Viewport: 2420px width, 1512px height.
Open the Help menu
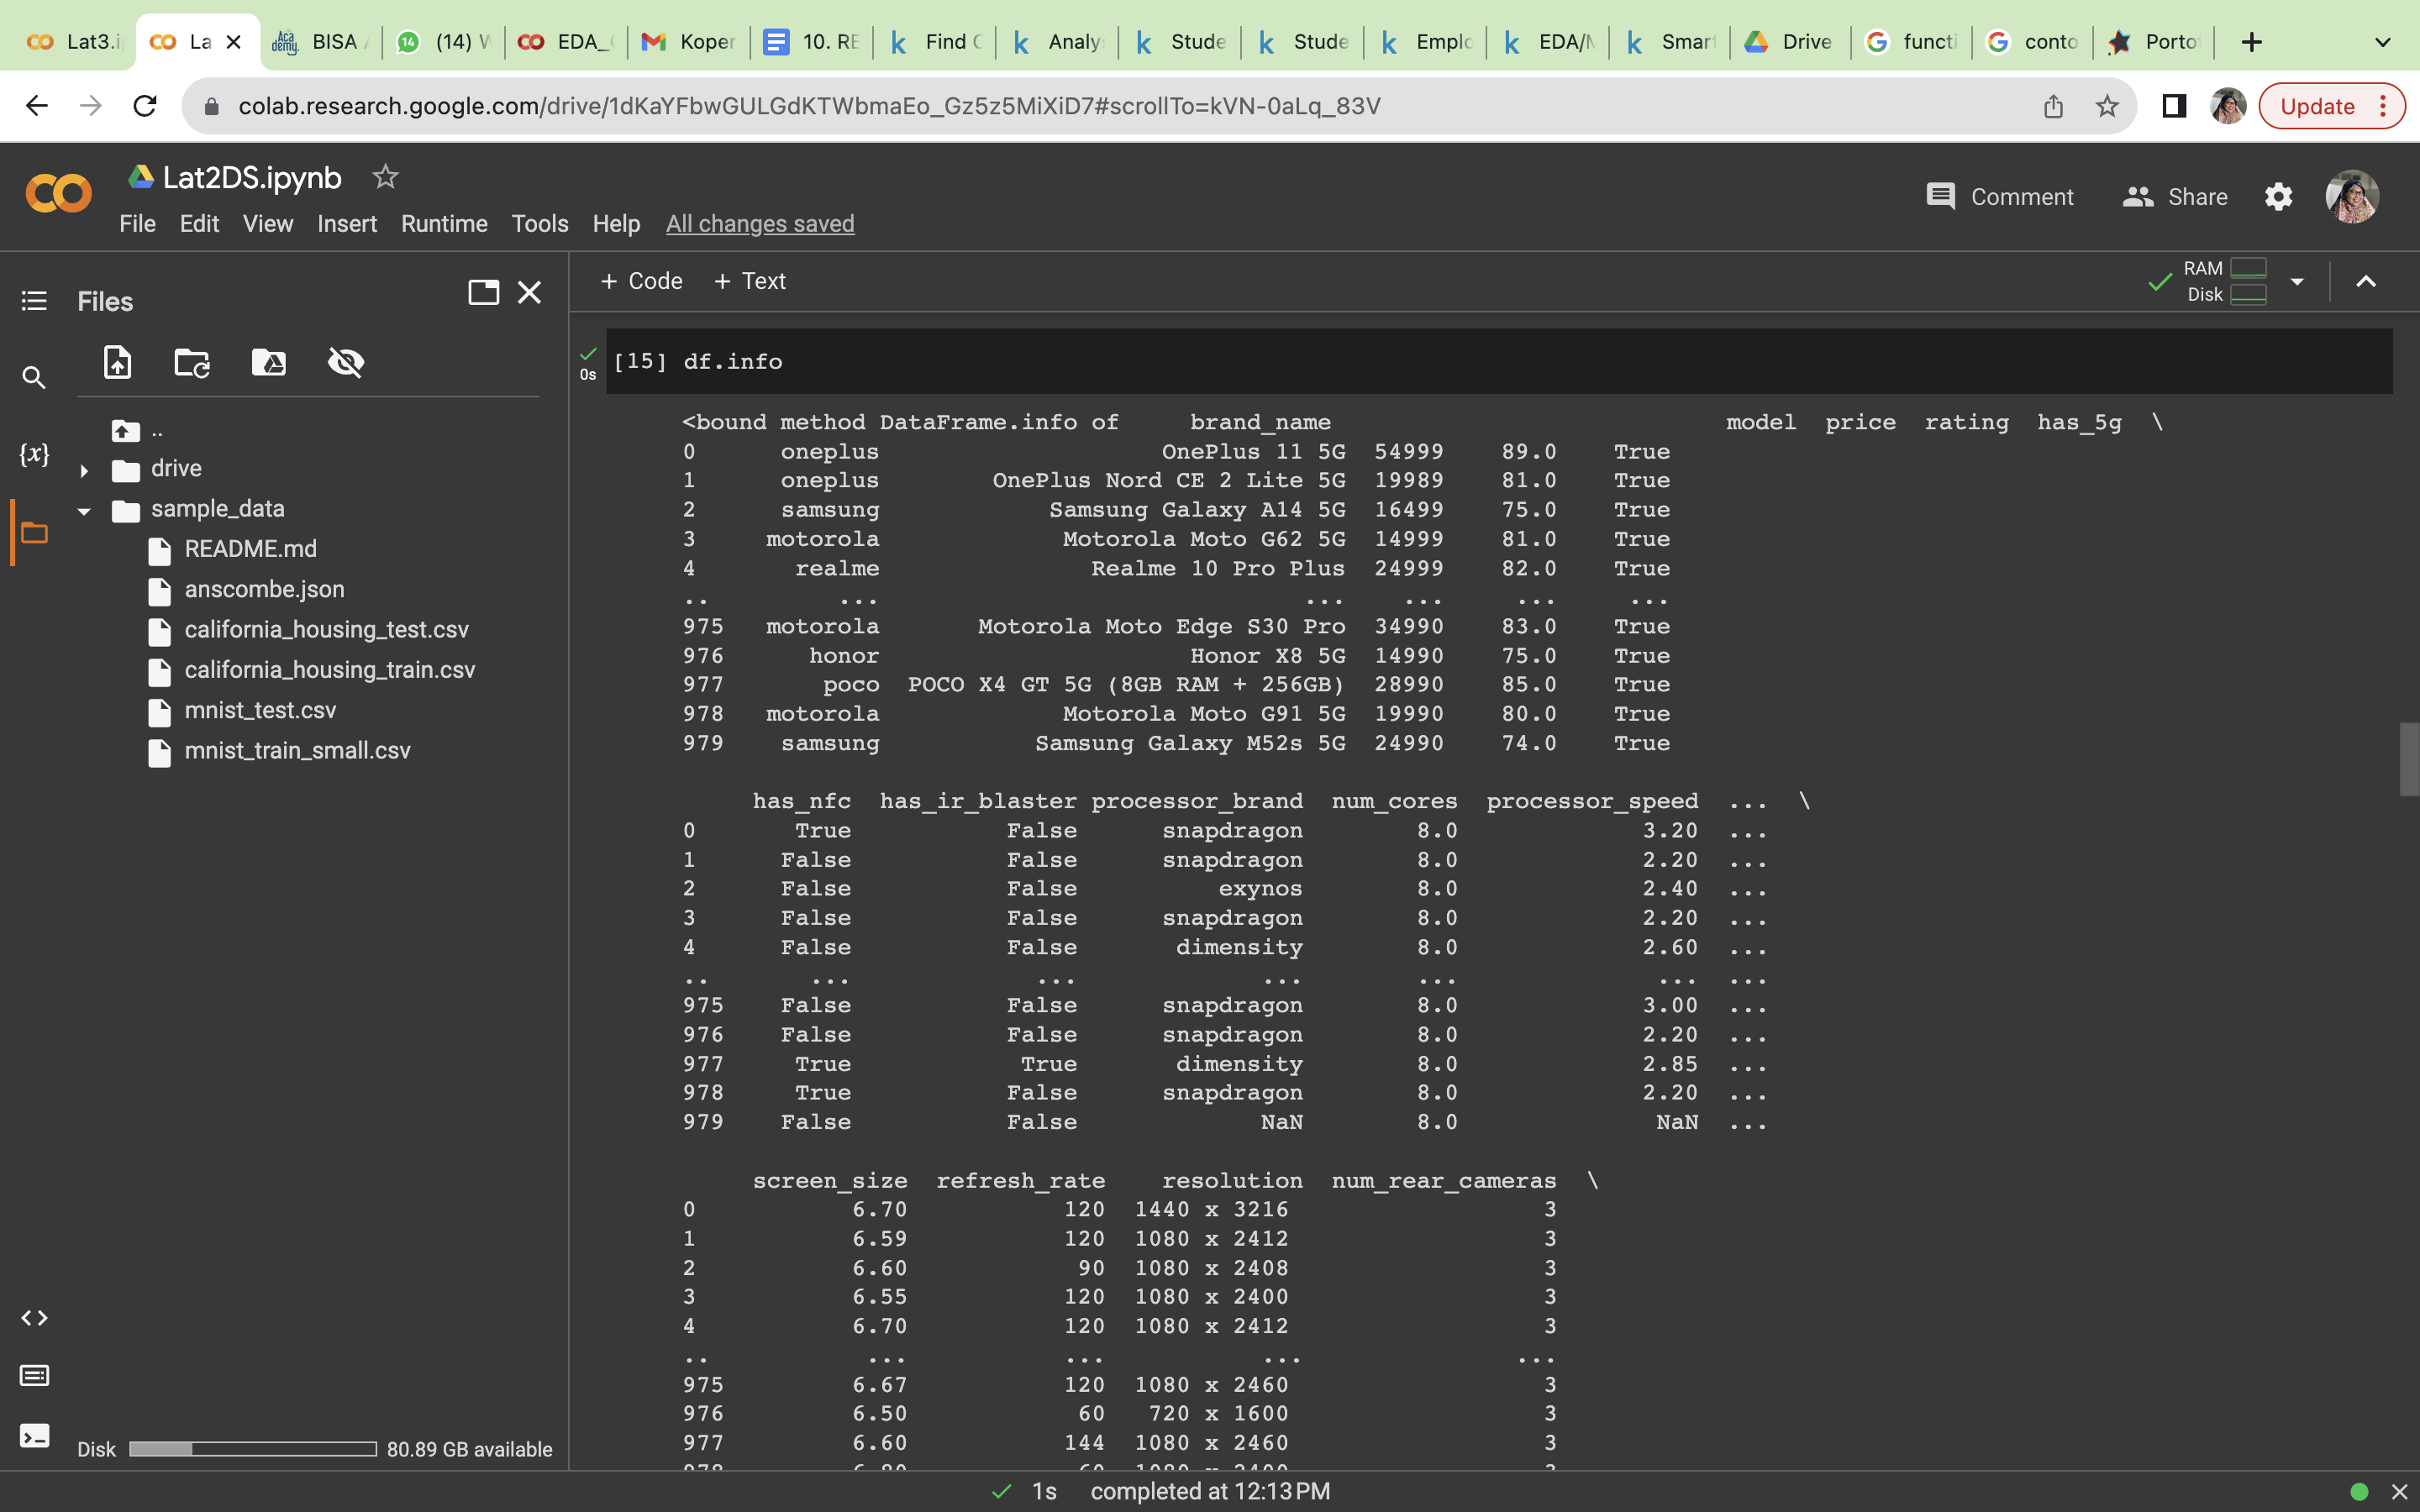[x=616, y=224]
